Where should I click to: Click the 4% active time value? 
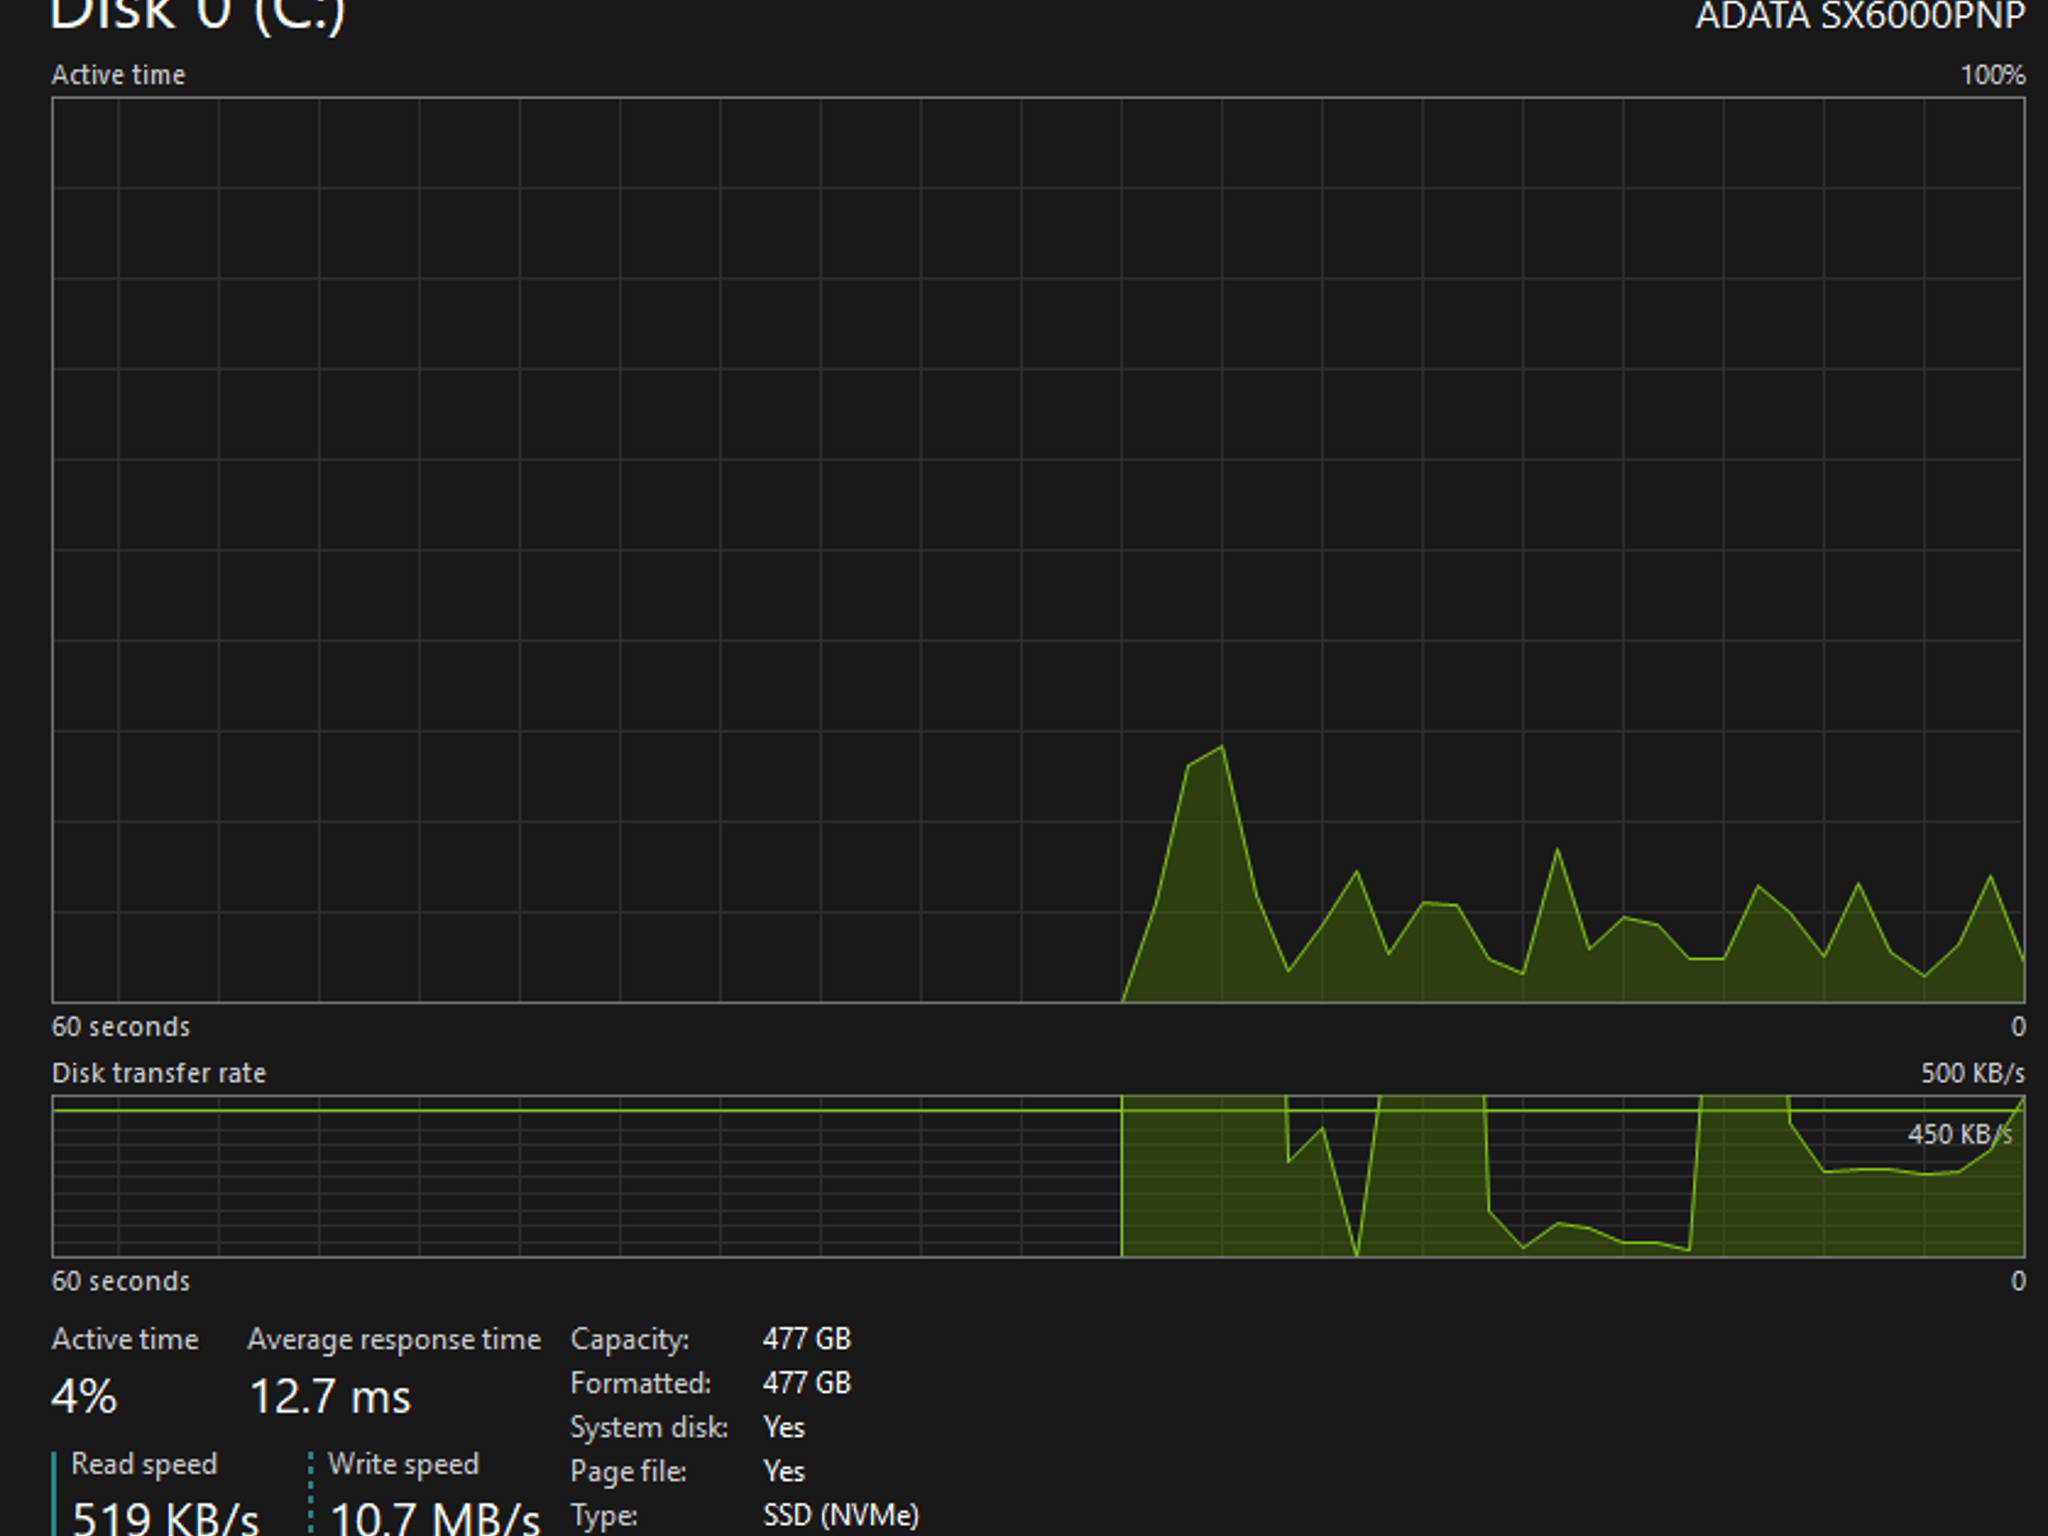pos(84,1396)
